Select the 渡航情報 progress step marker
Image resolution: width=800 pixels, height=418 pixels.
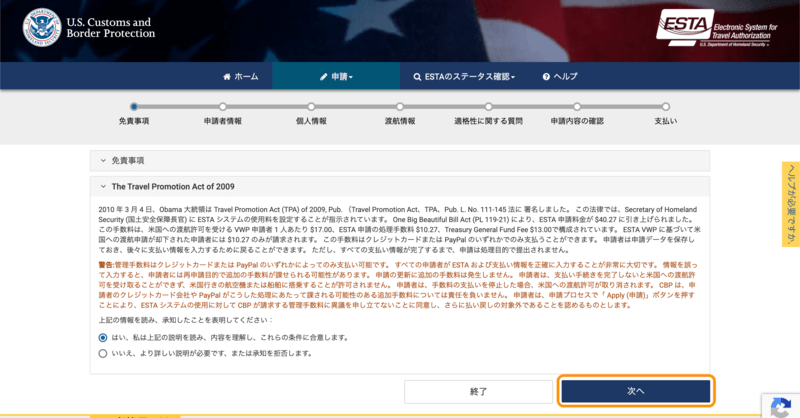(x=400, y=107)
